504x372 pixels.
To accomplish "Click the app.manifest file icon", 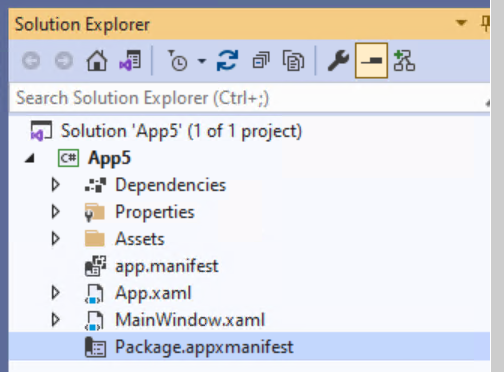I will 95,266.
